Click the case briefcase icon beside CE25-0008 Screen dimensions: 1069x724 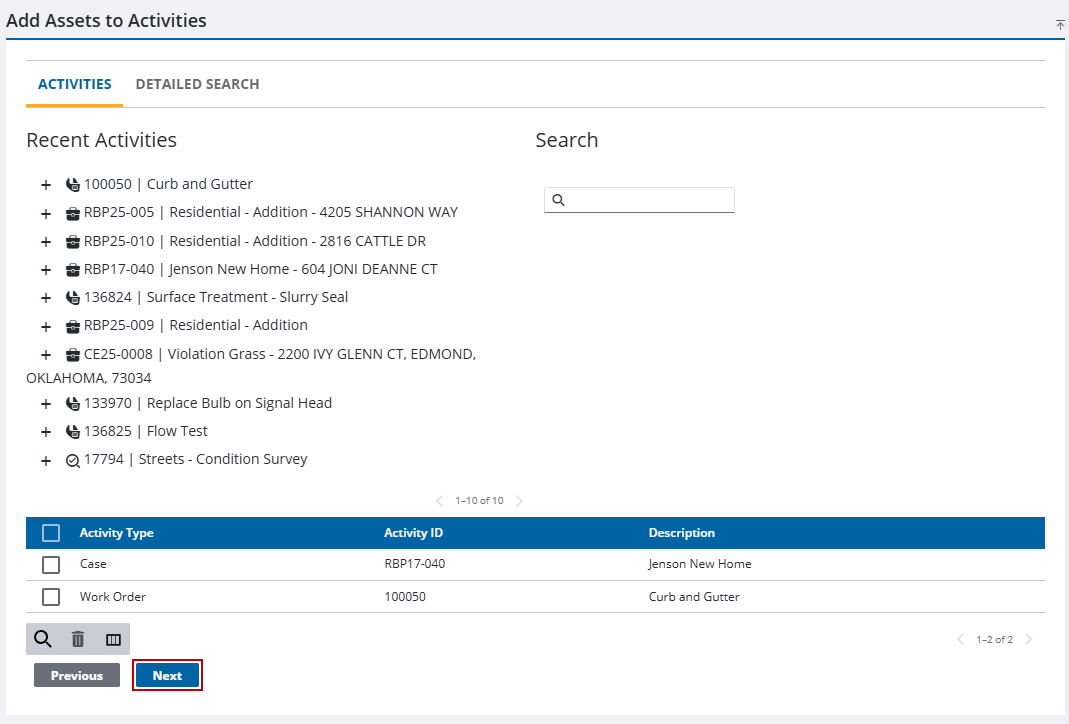point(72,355)
